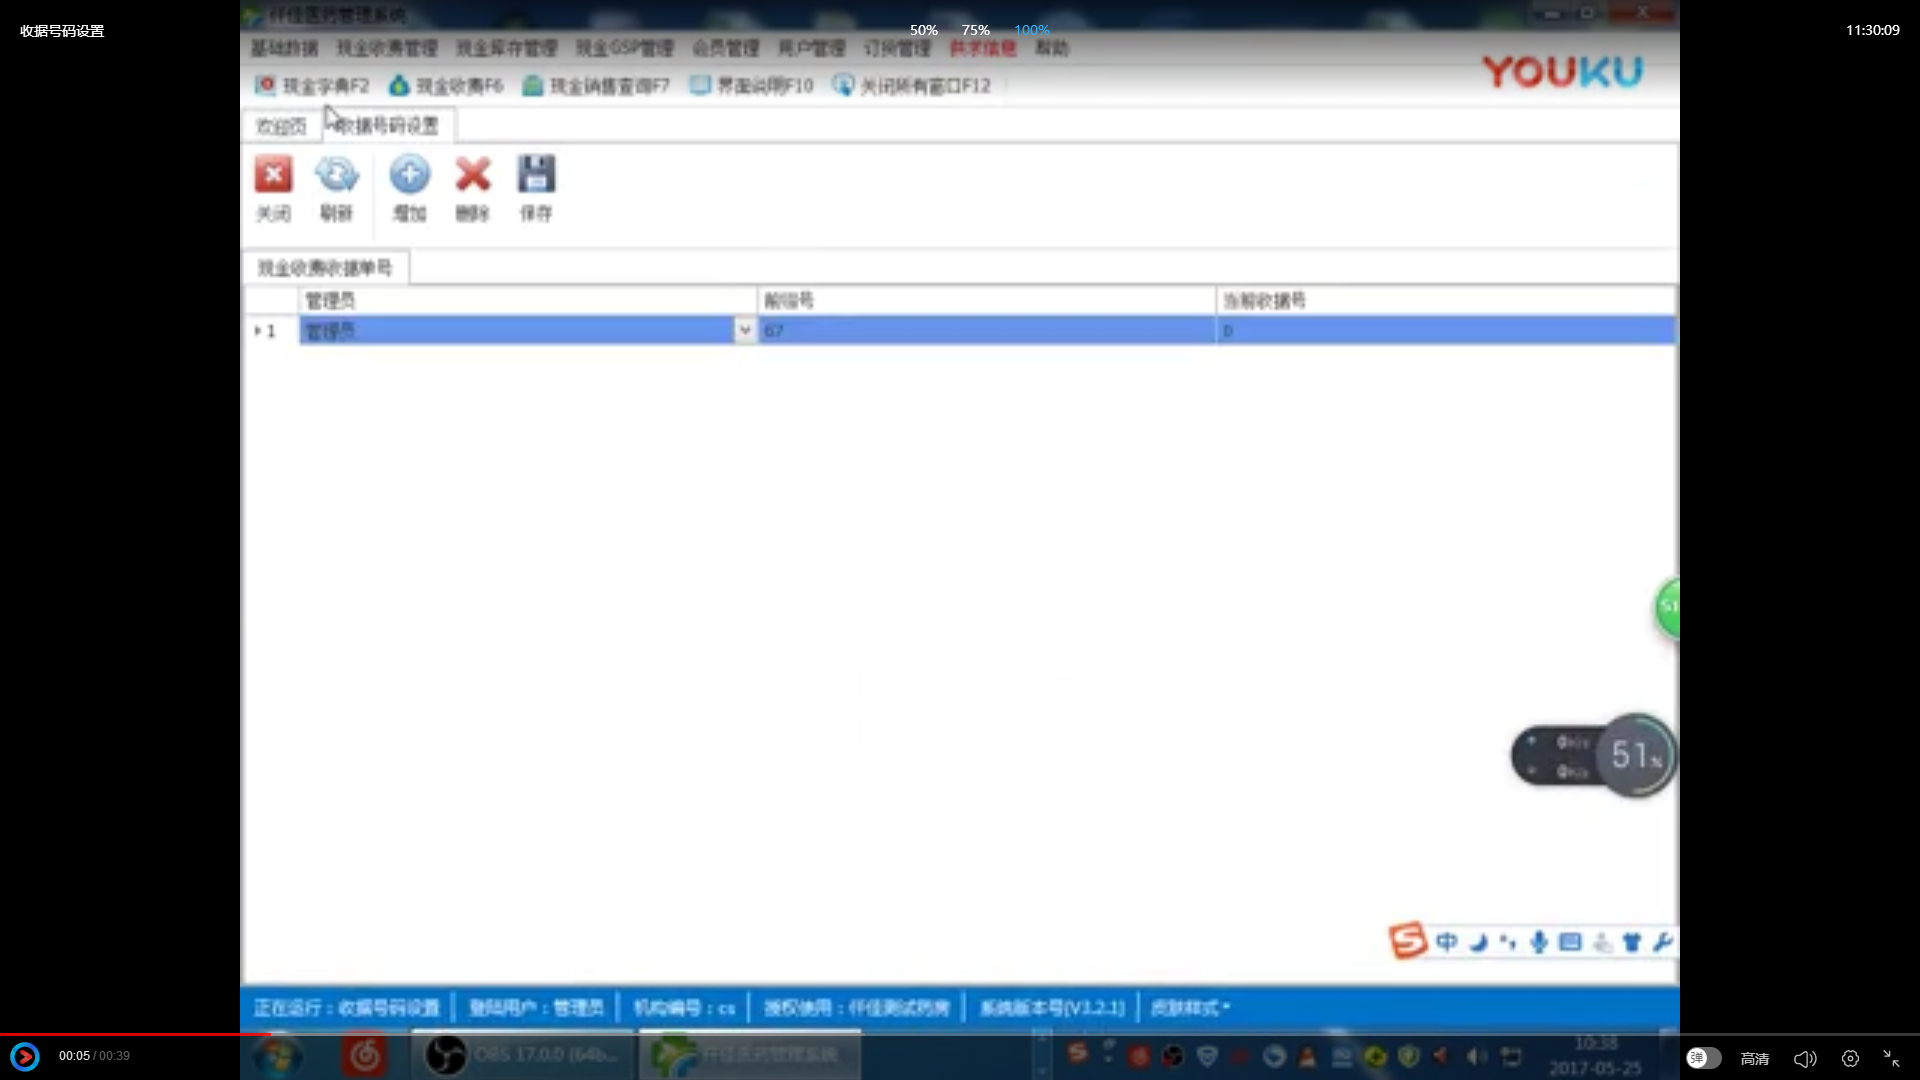Click the floppy disk 保存 save icon
The width and height of the screenshot is (1920, 1080).
[536, 175]
